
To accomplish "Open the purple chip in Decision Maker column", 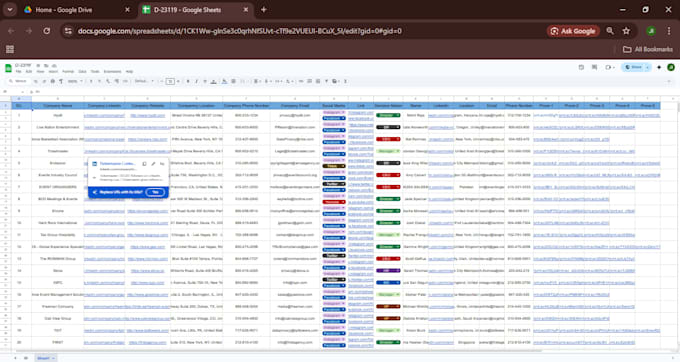I will pos(388,271).
